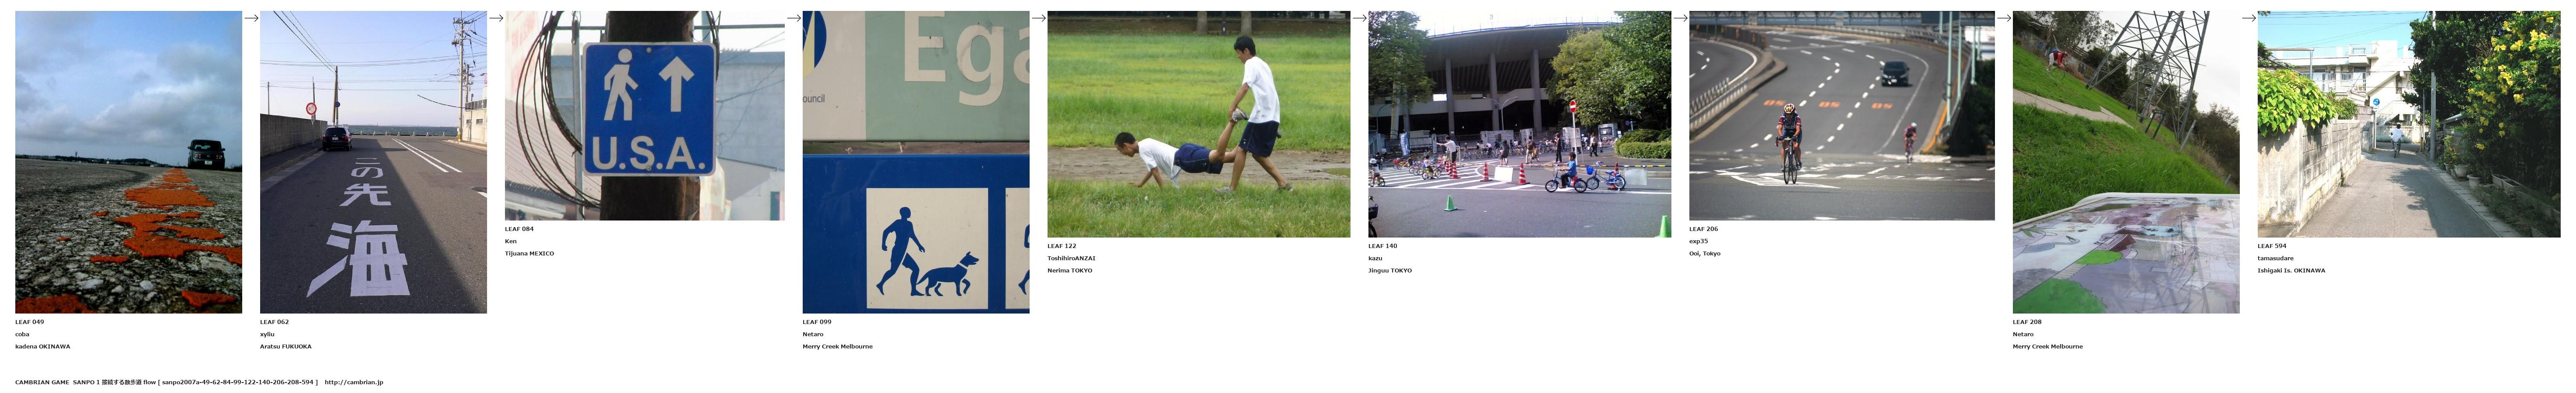Click the arrow following the U.S.A. sign photo
Screen dimensions: 2576x393
794,18
